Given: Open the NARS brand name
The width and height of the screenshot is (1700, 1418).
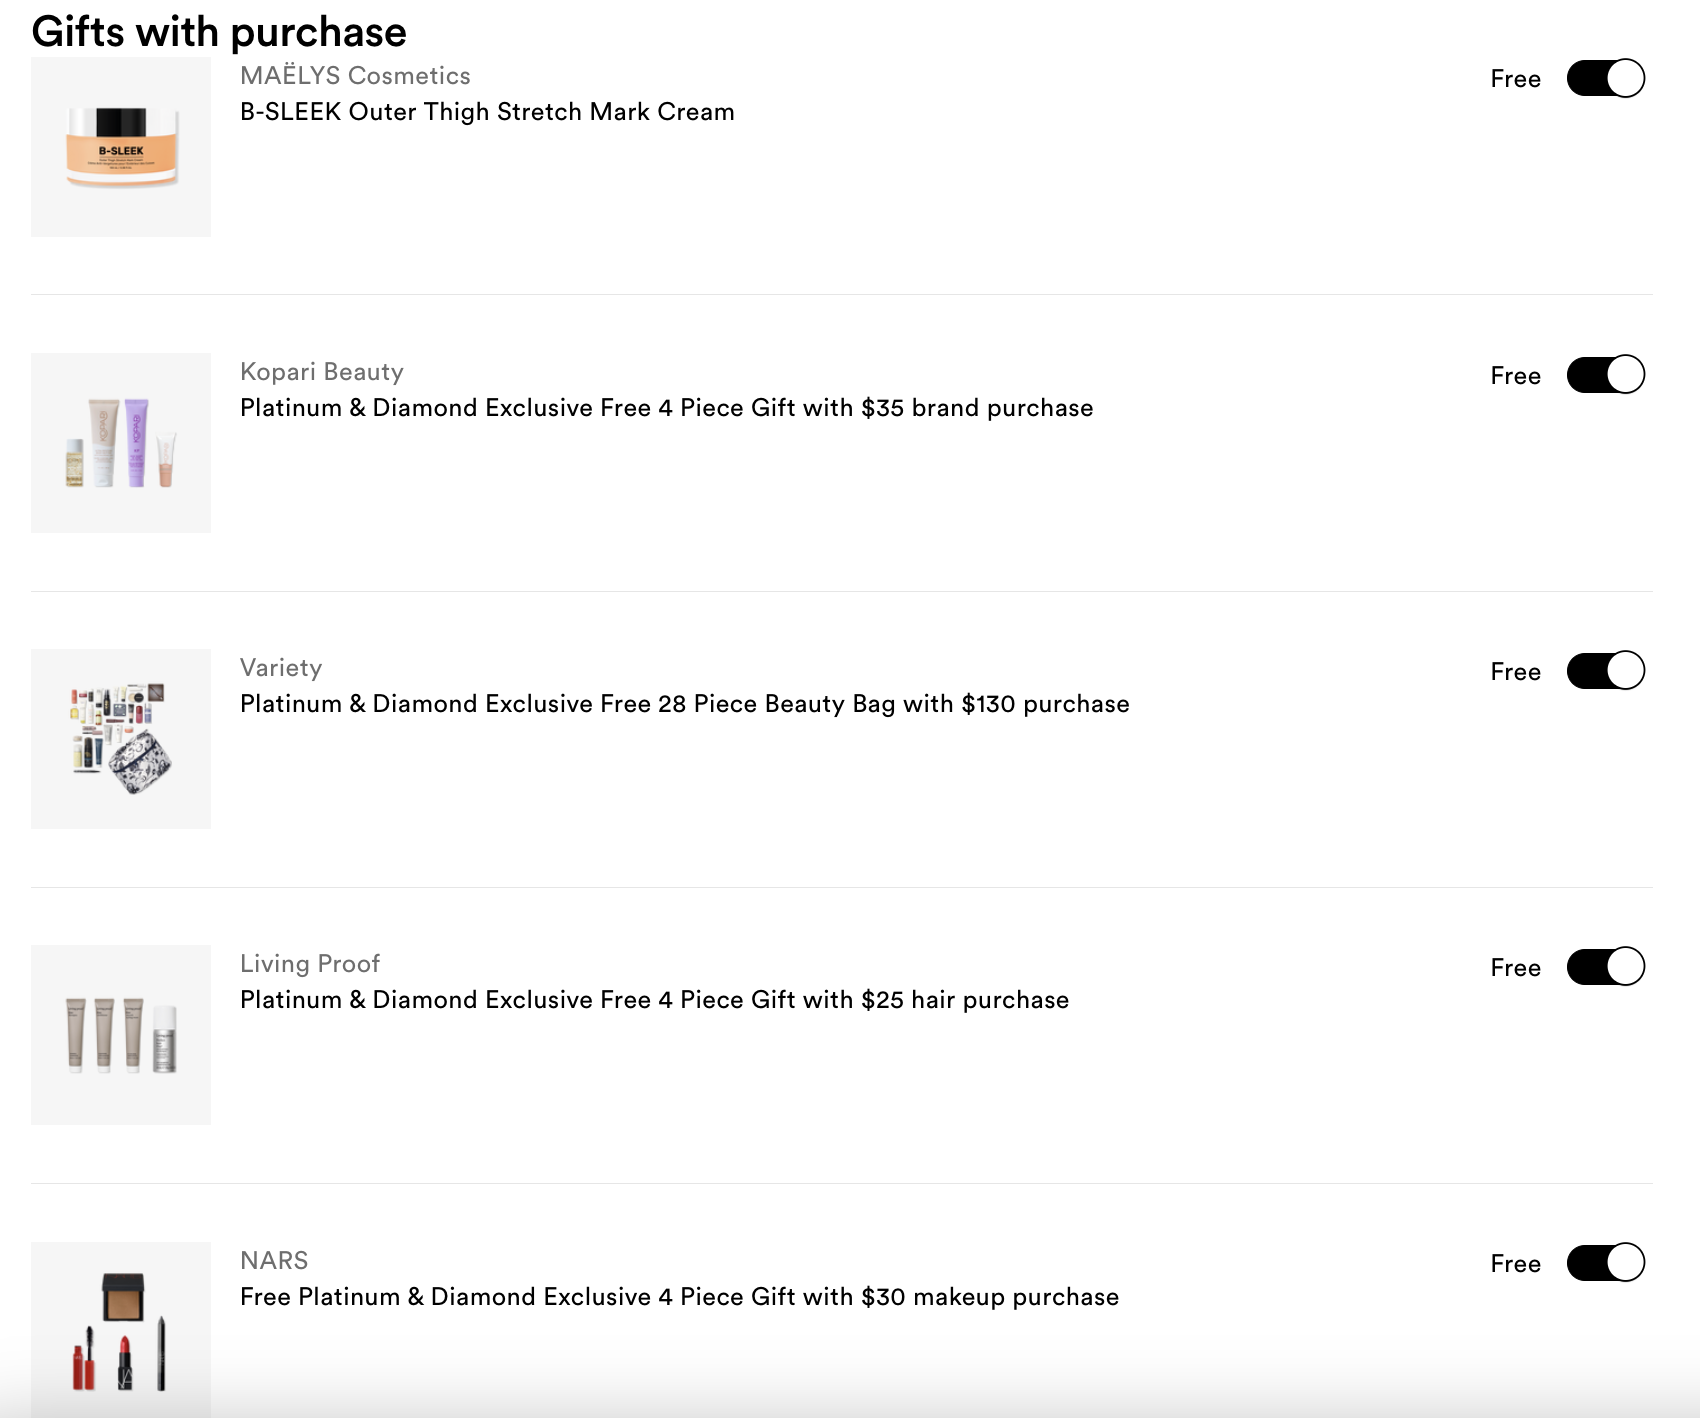Looking at the screenshot, I should coord(274,1260).
